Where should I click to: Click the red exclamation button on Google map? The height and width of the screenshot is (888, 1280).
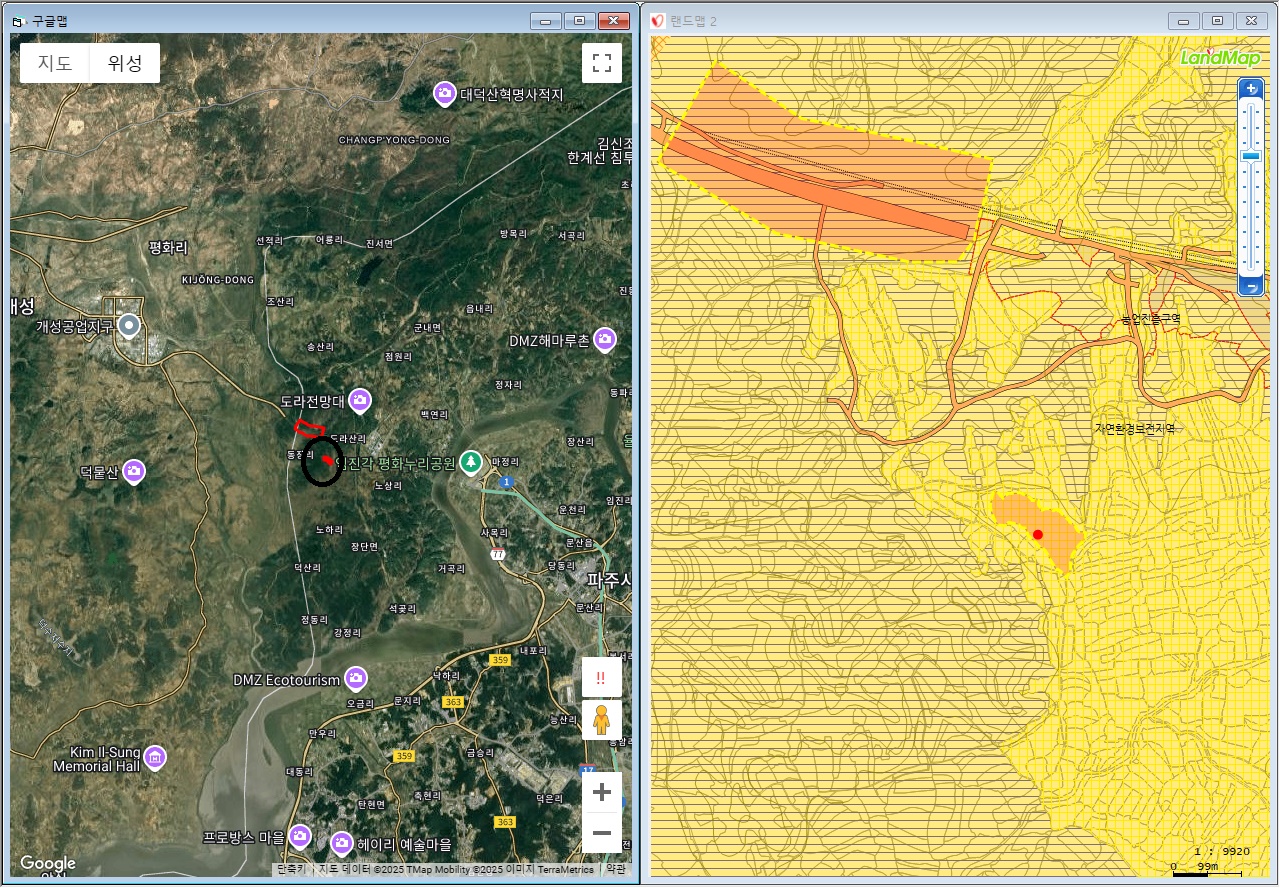tap(601, 678)
